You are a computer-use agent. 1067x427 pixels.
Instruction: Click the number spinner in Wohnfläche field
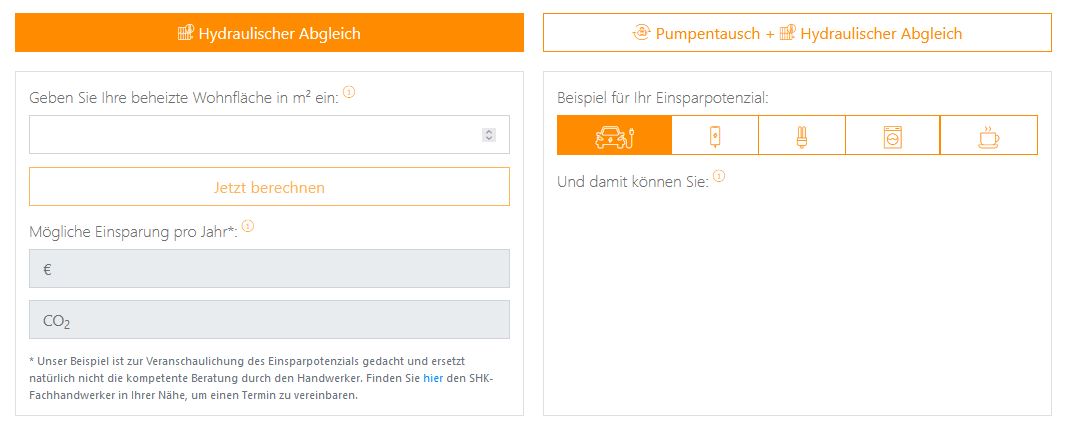point(489,135)
